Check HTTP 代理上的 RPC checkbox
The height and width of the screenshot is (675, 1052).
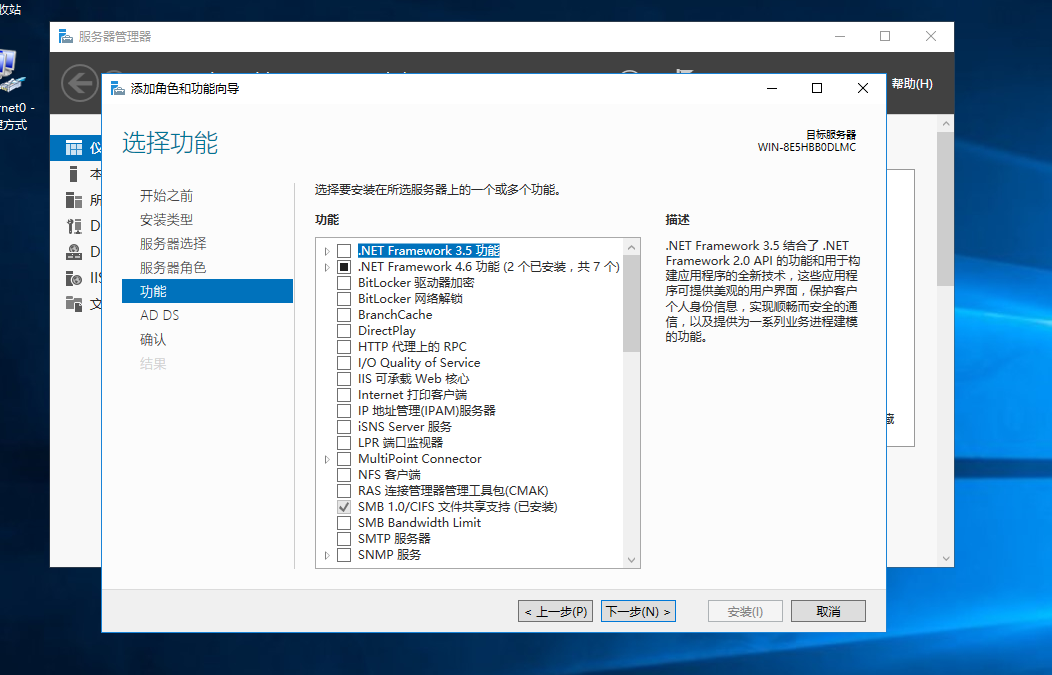(344, 347)
